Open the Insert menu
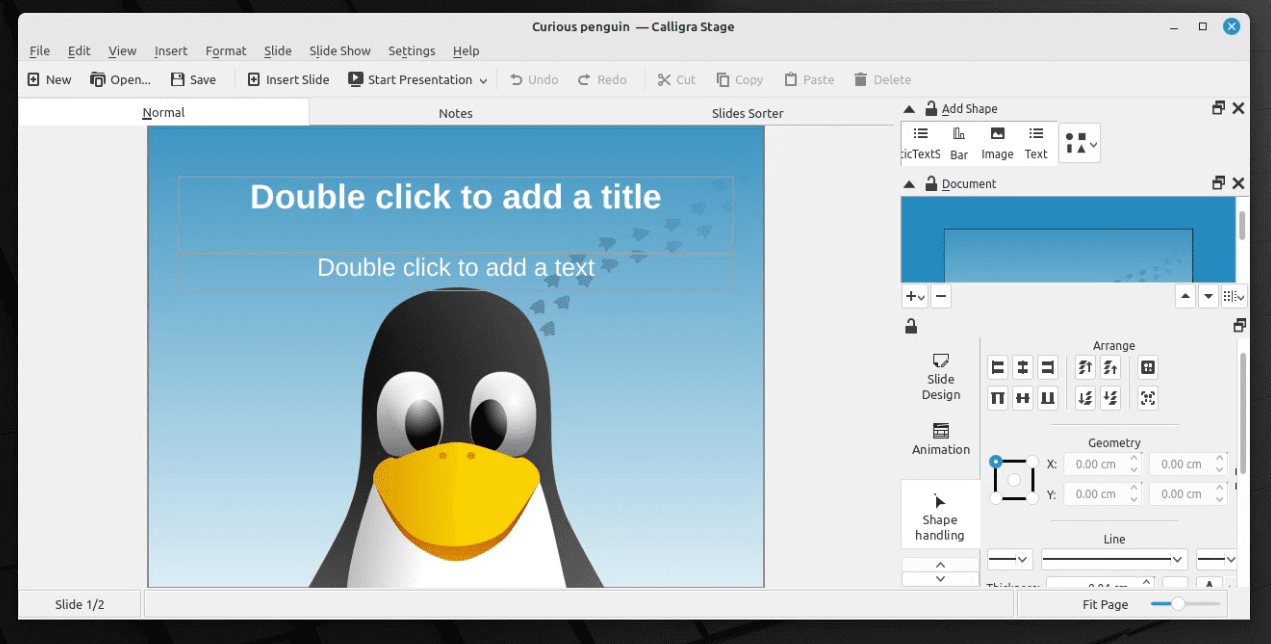The height and width of the screenshot is (644, 1271). tap(171, 51)
